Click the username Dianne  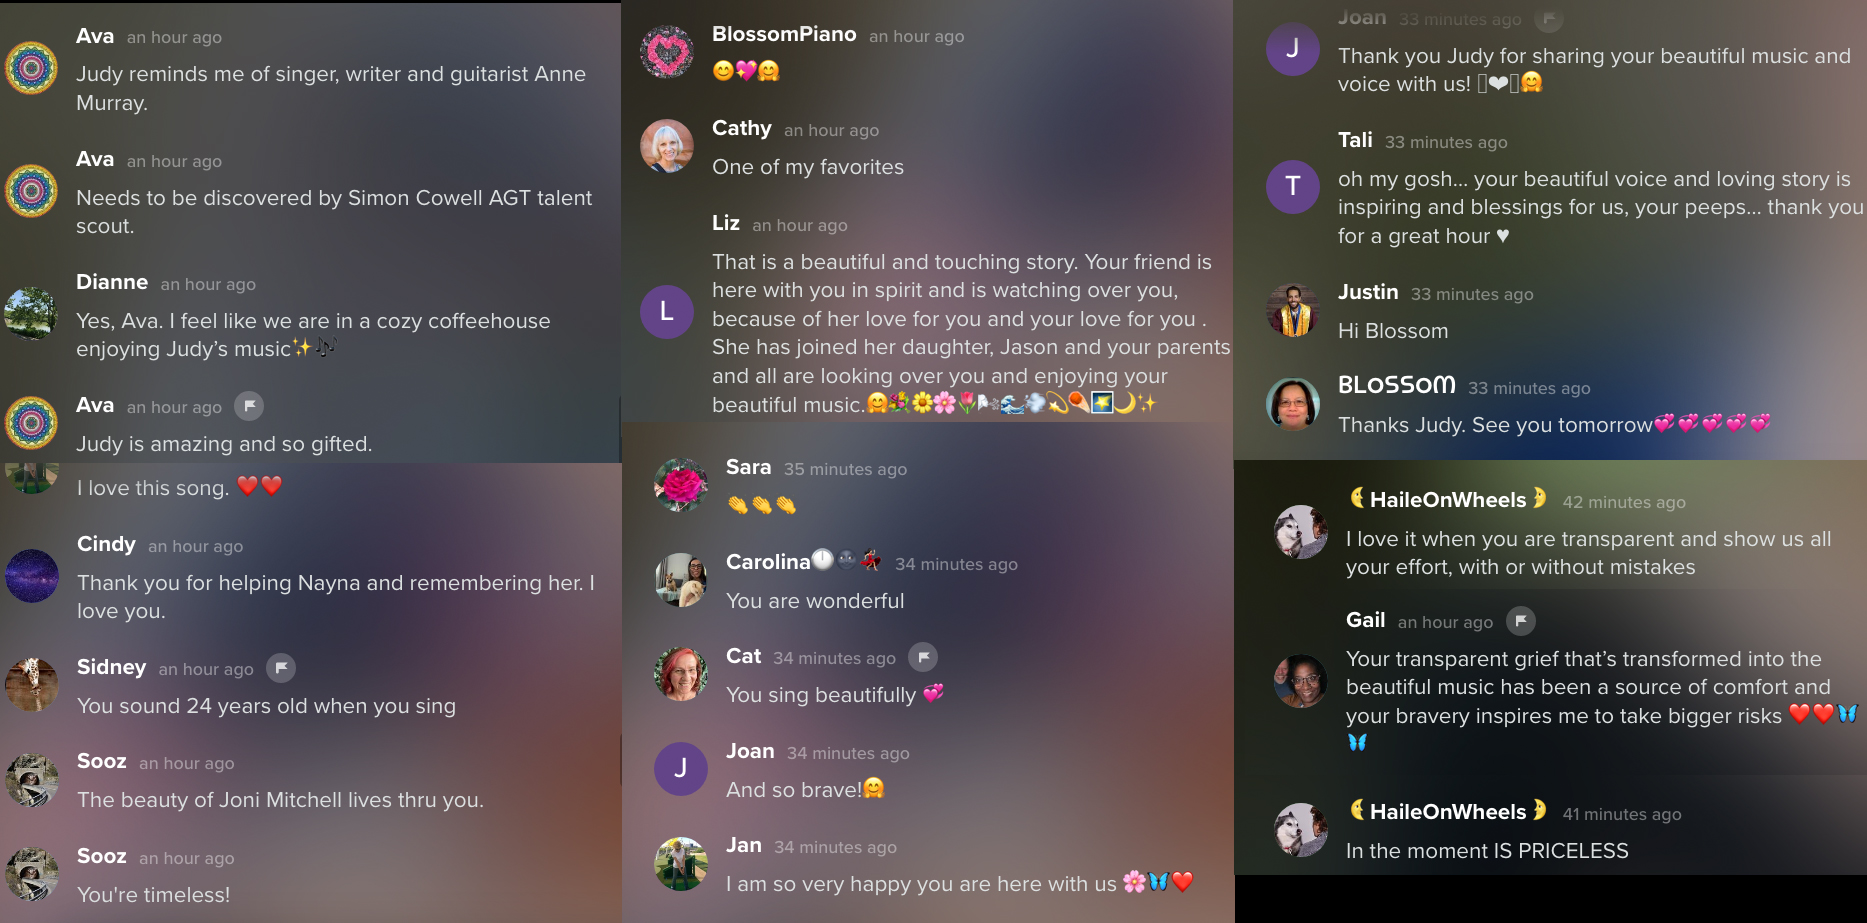[112, 282]
